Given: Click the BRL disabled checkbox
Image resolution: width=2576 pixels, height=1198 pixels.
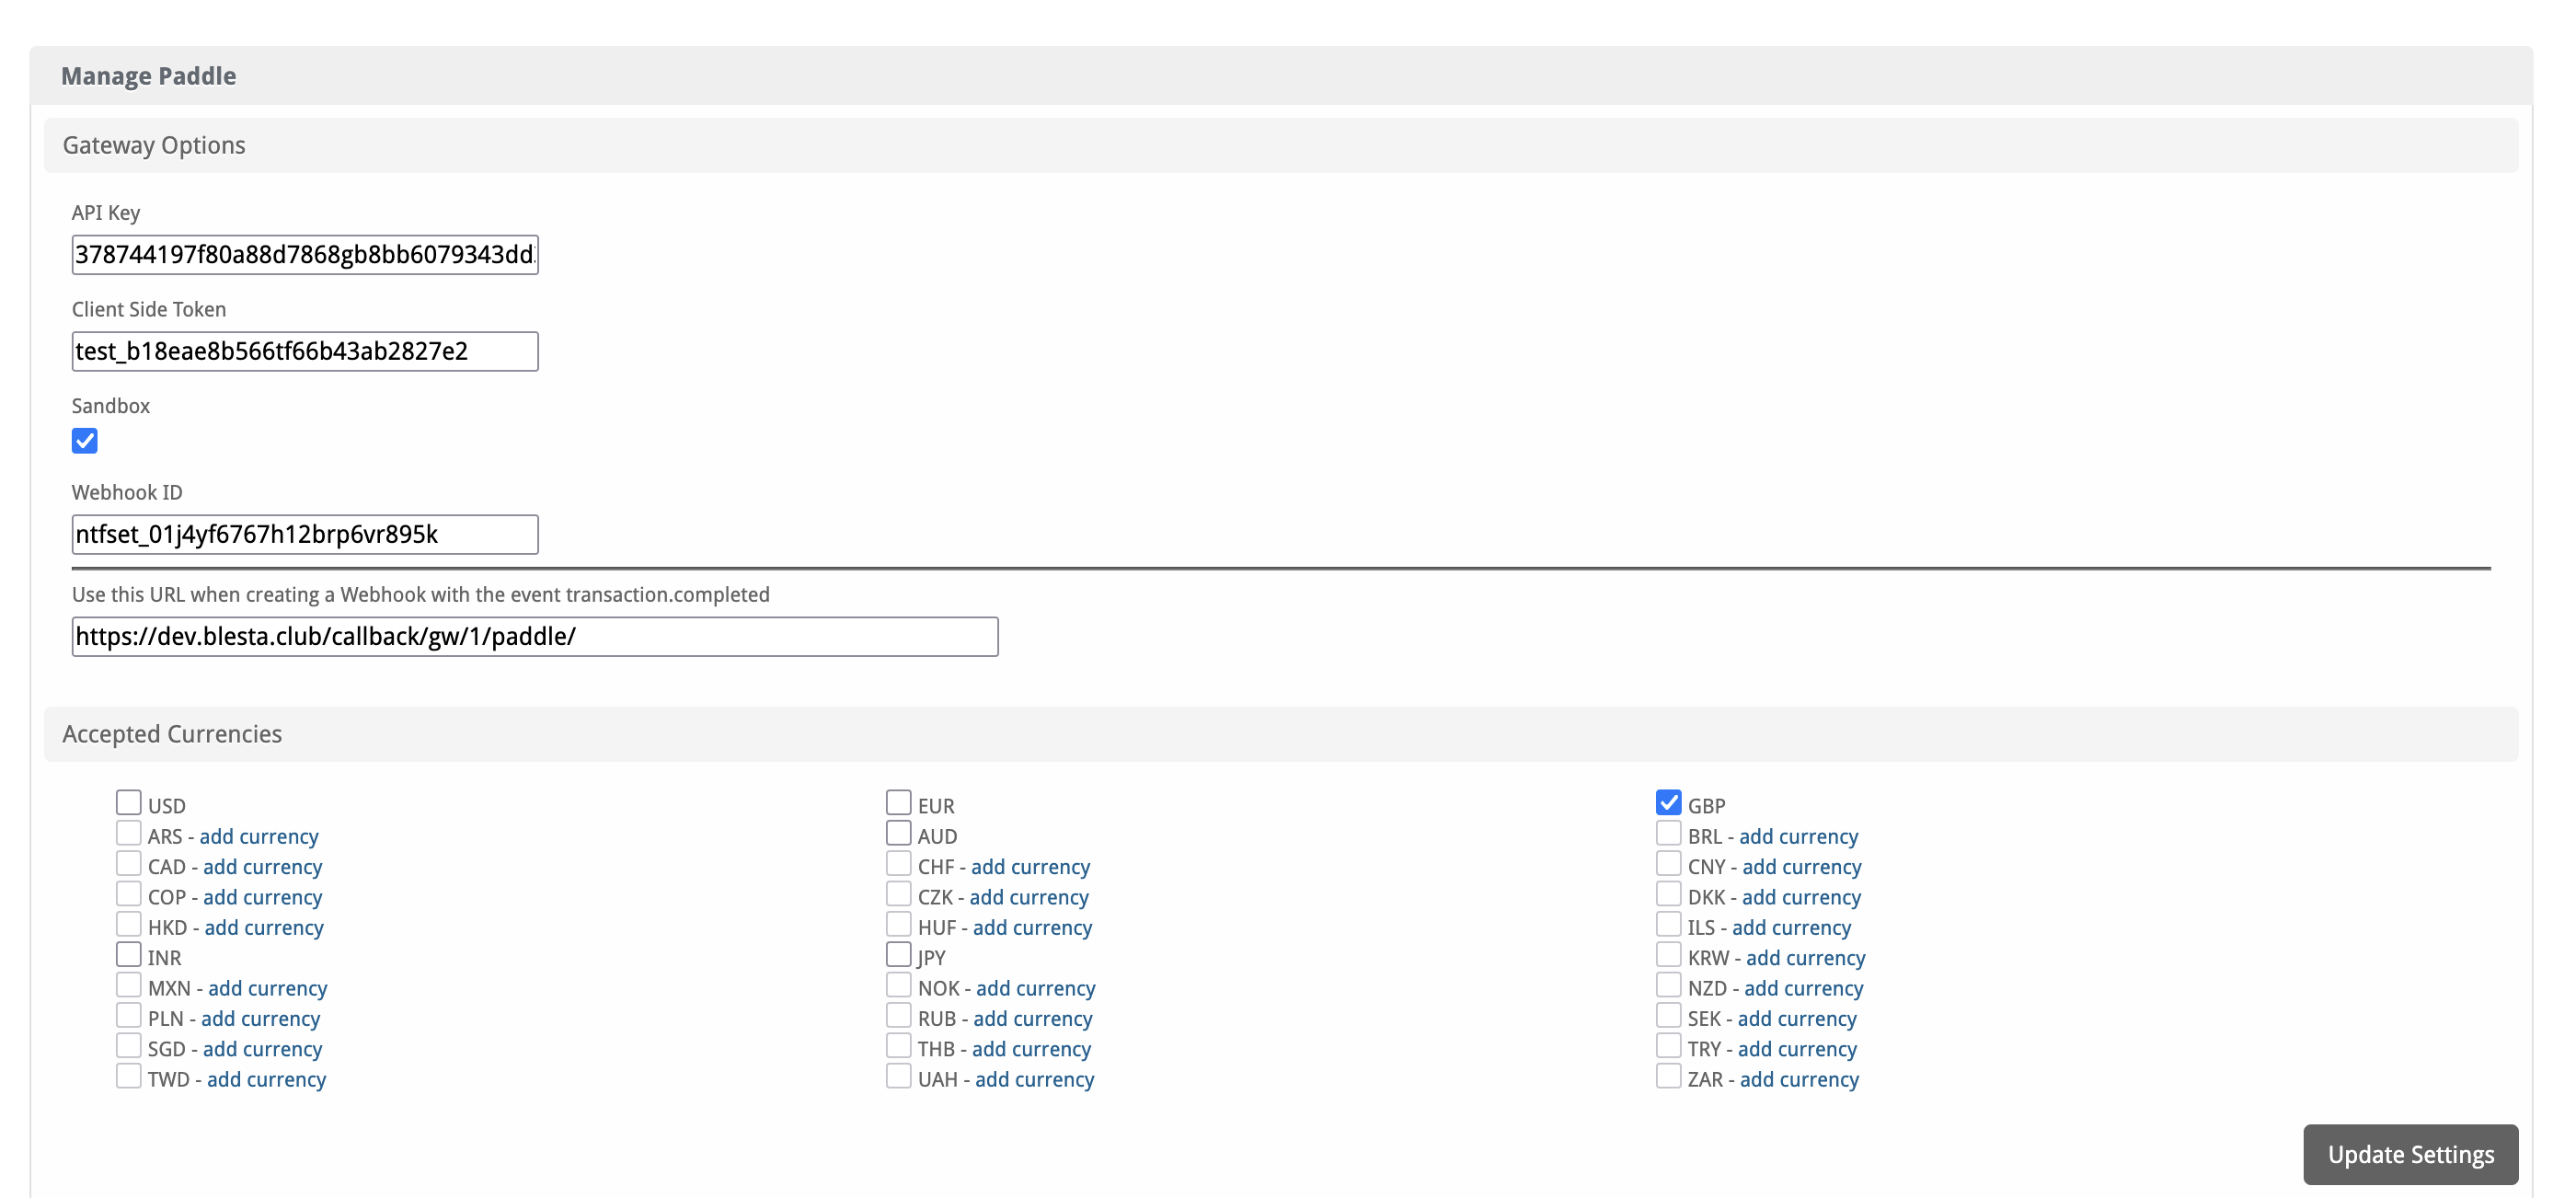Looking at the screenshot, I should [1668, 833].
